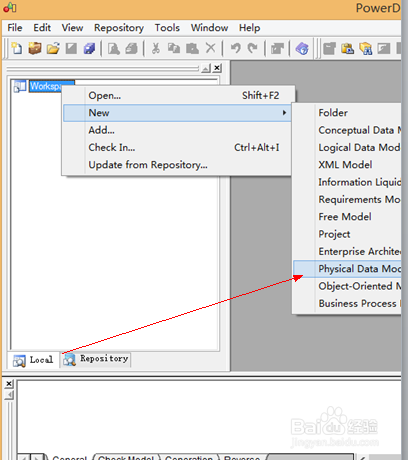The image size is (408, 460).
Task: Click the Redo arrow icon
Action: point(253,49)
